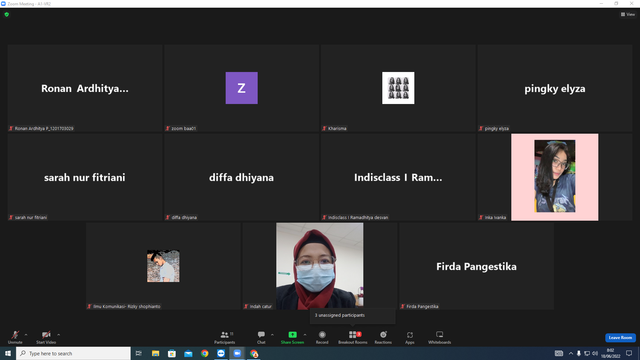Open the taskbar clock and date

pos(610,353)
